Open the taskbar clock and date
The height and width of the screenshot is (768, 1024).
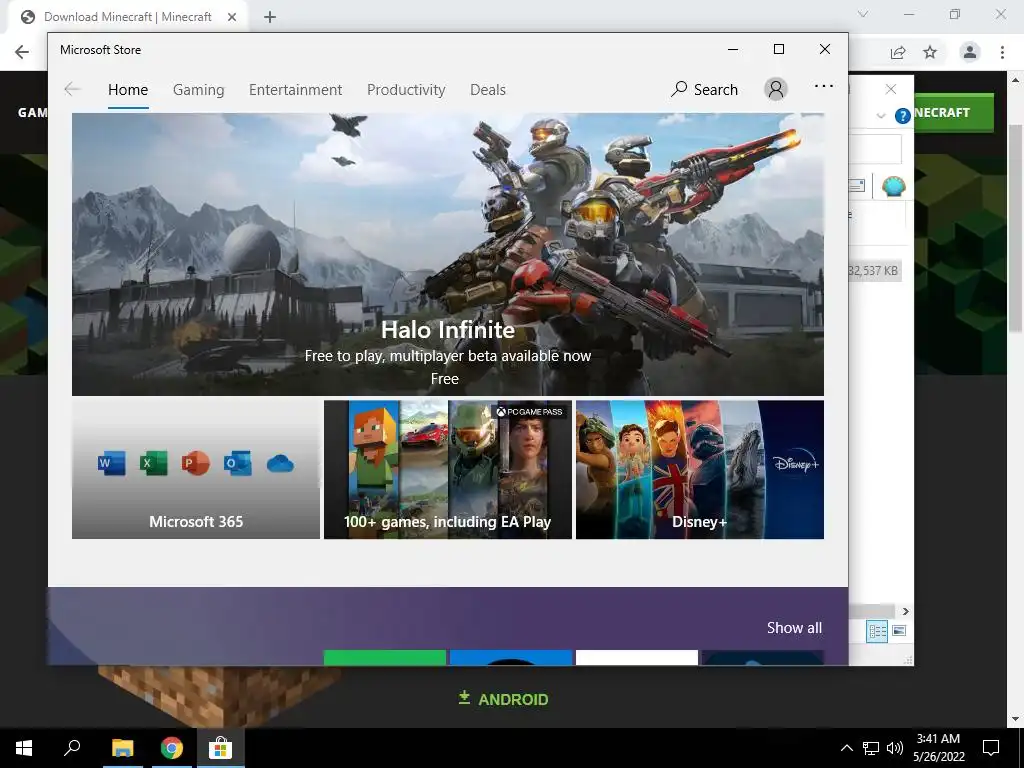point(938,748)
